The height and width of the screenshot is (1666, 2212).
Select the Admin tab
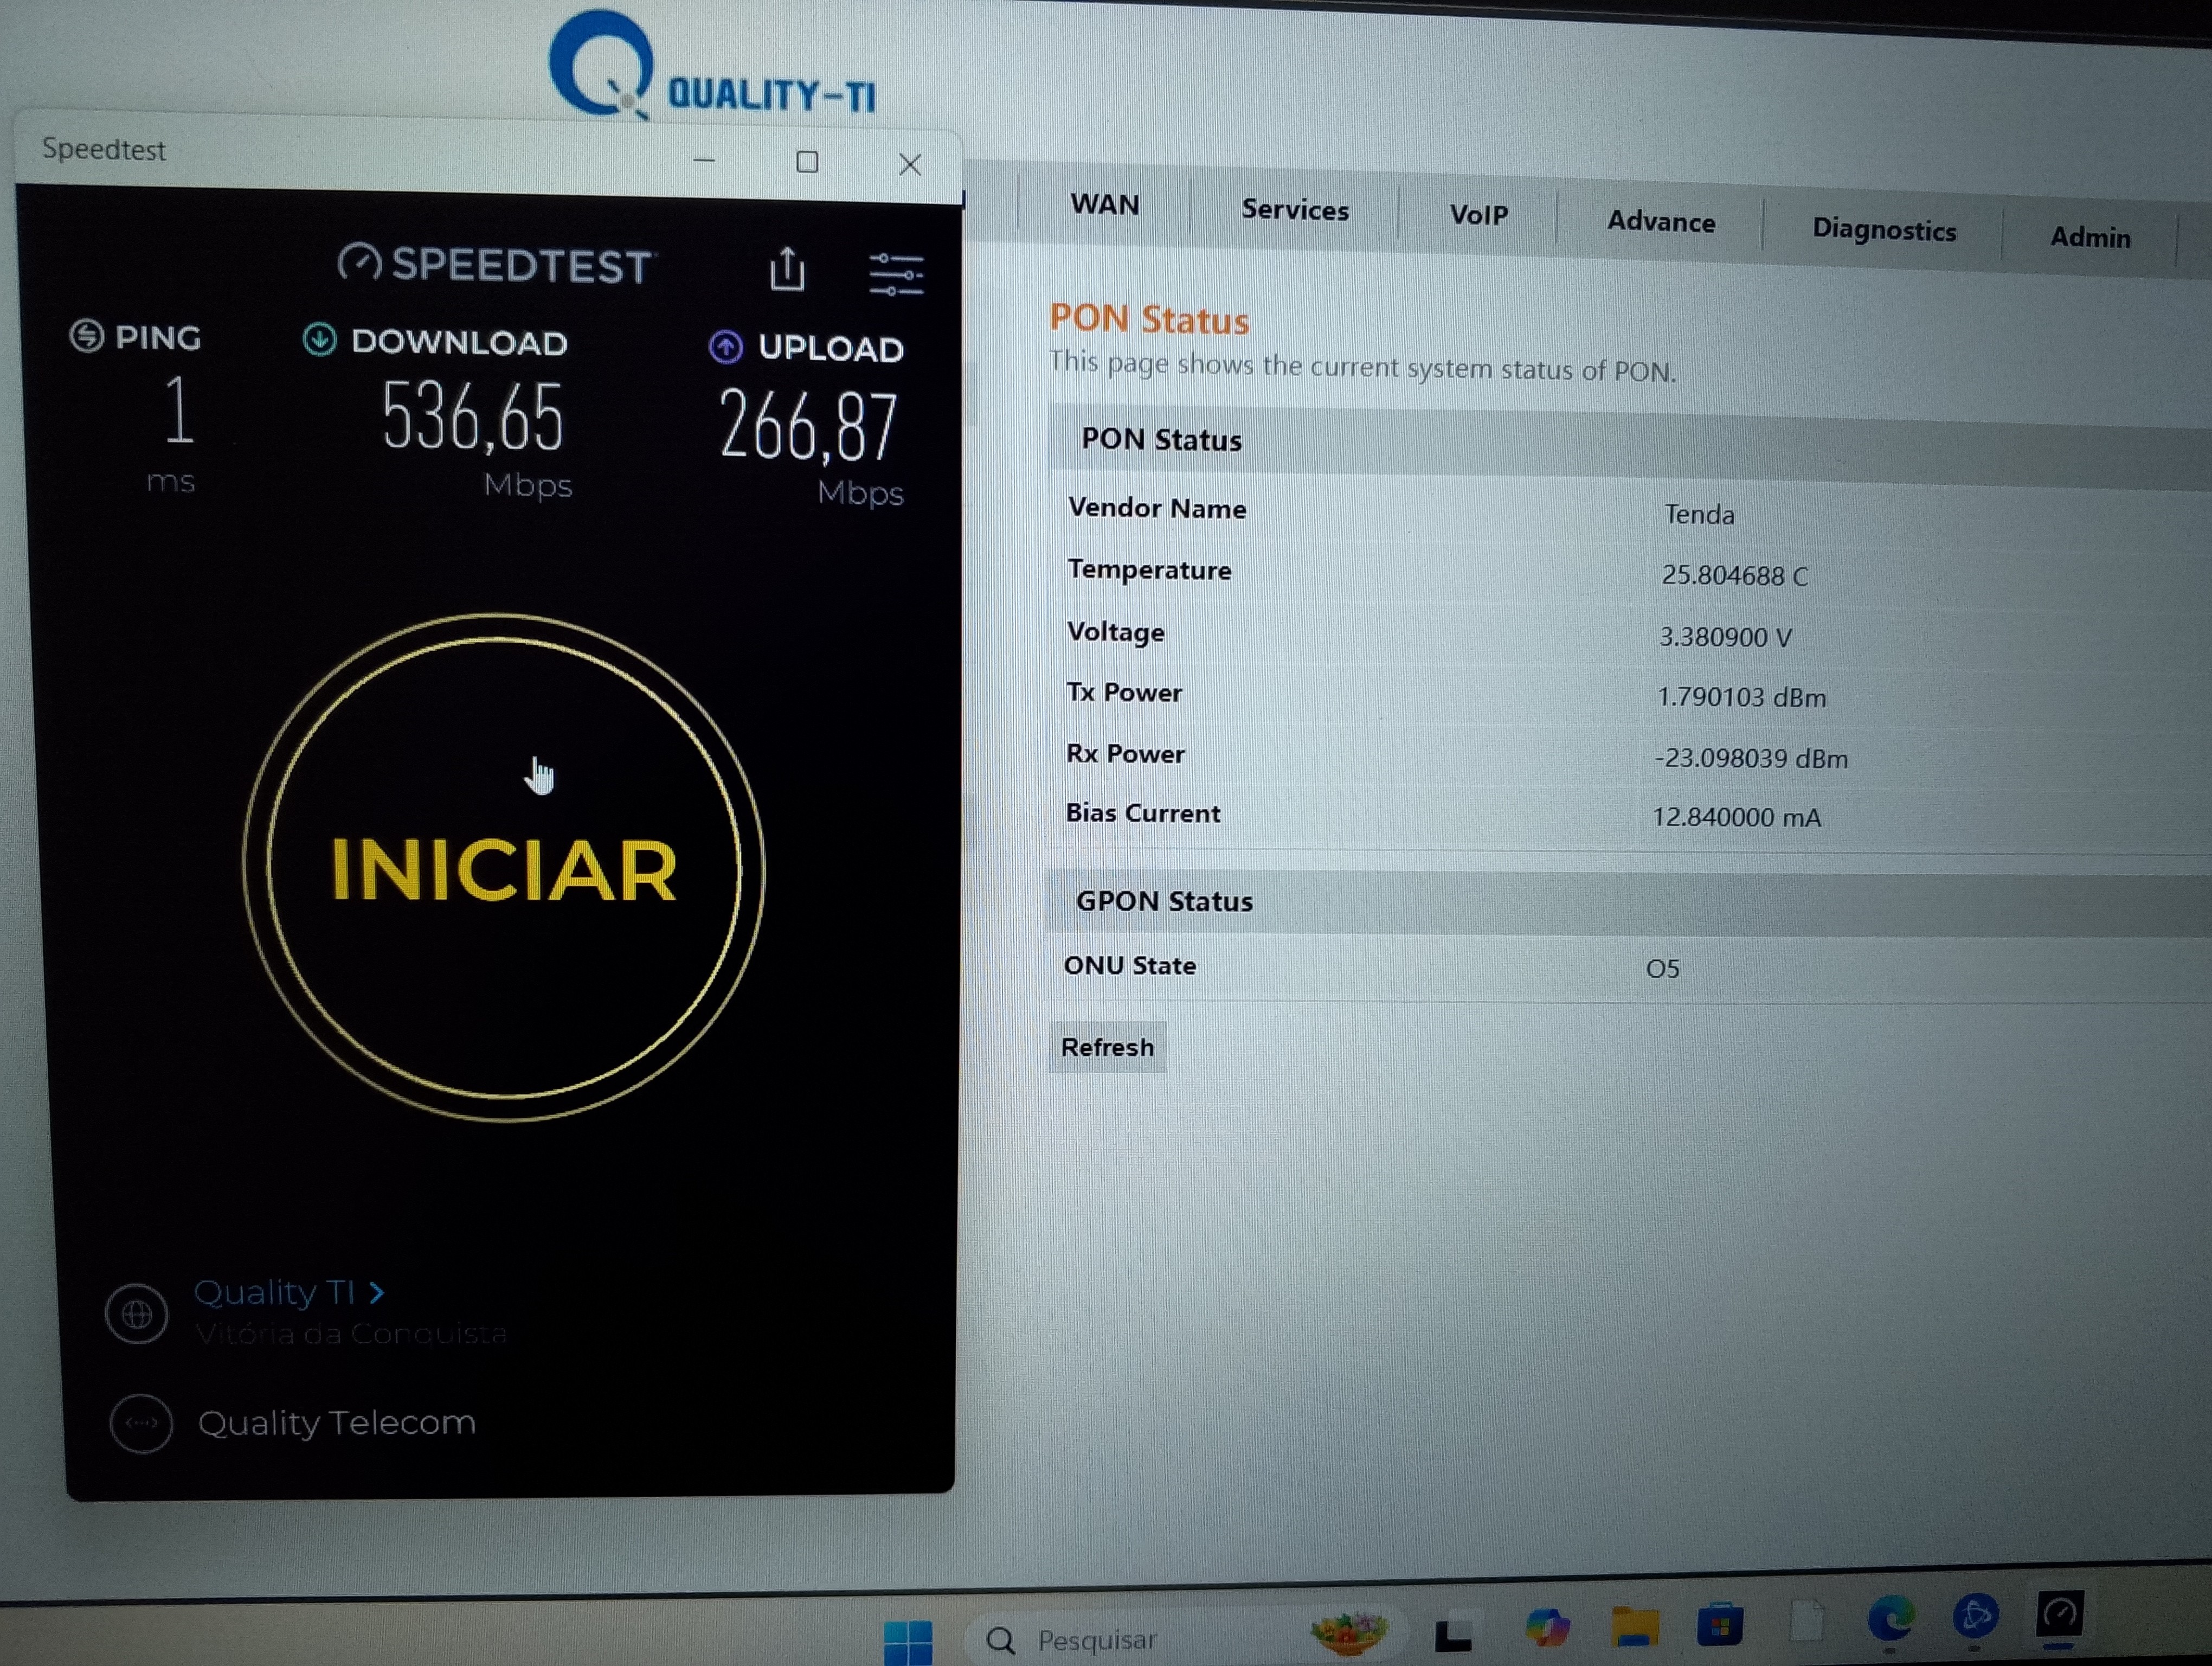click(x=2089, y=238)
